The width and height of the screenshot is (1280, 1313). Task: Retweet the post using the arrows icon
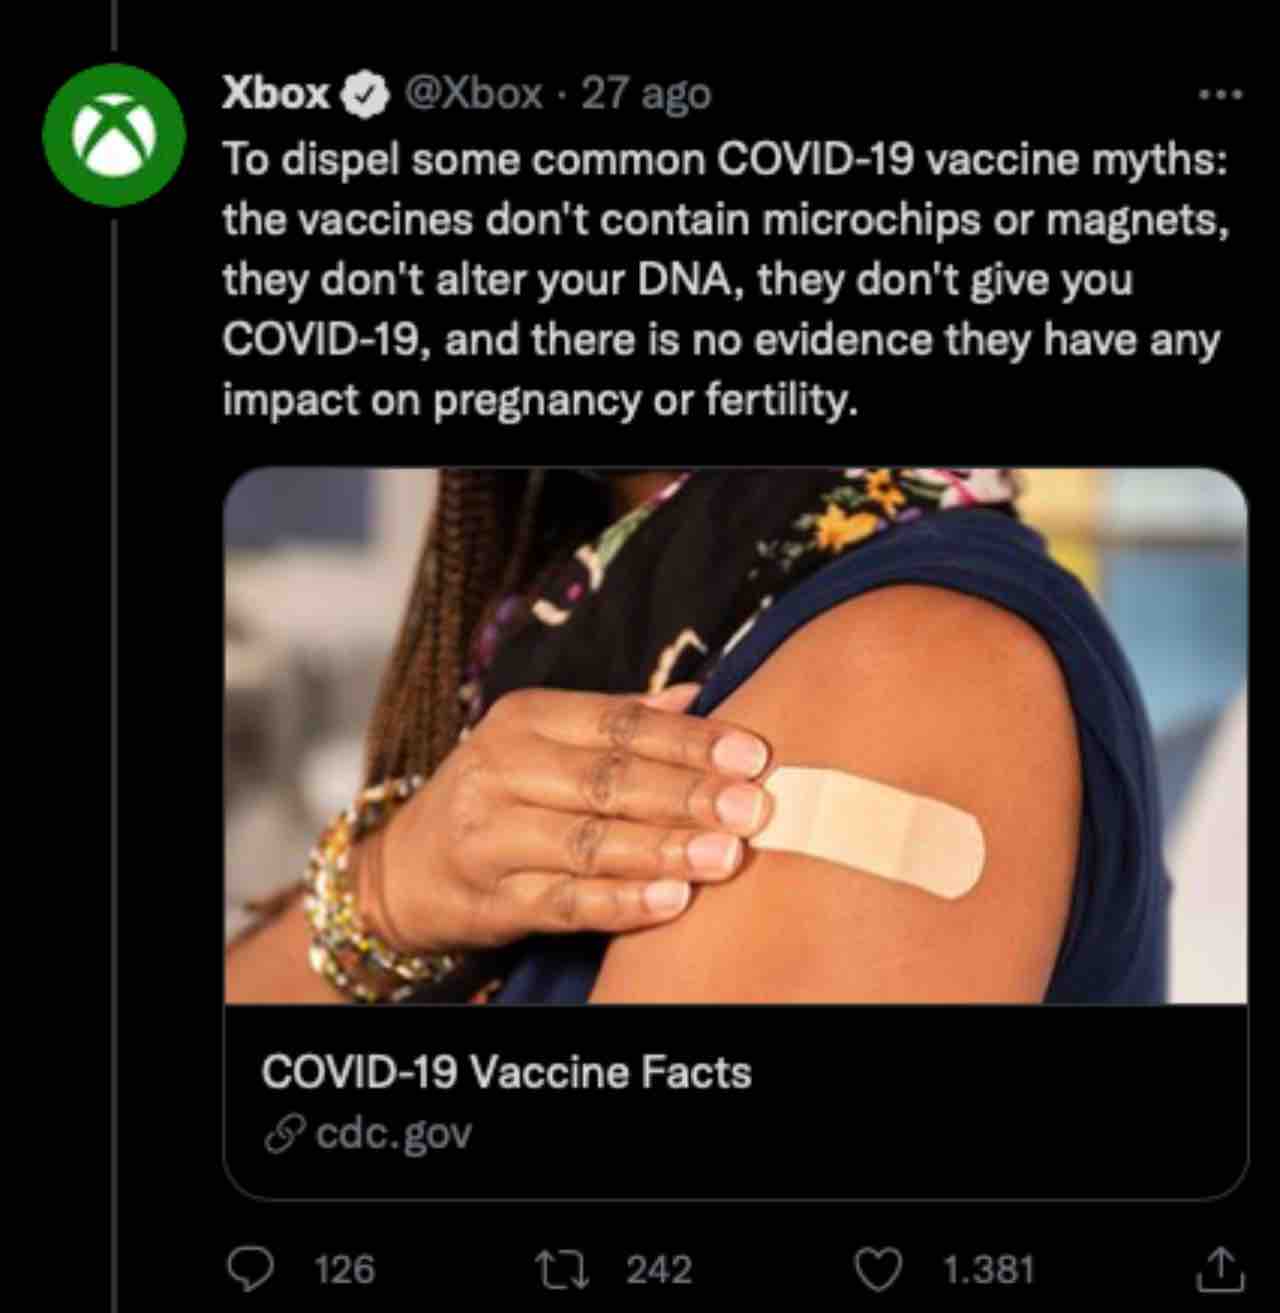click(x=564, y=1269)
